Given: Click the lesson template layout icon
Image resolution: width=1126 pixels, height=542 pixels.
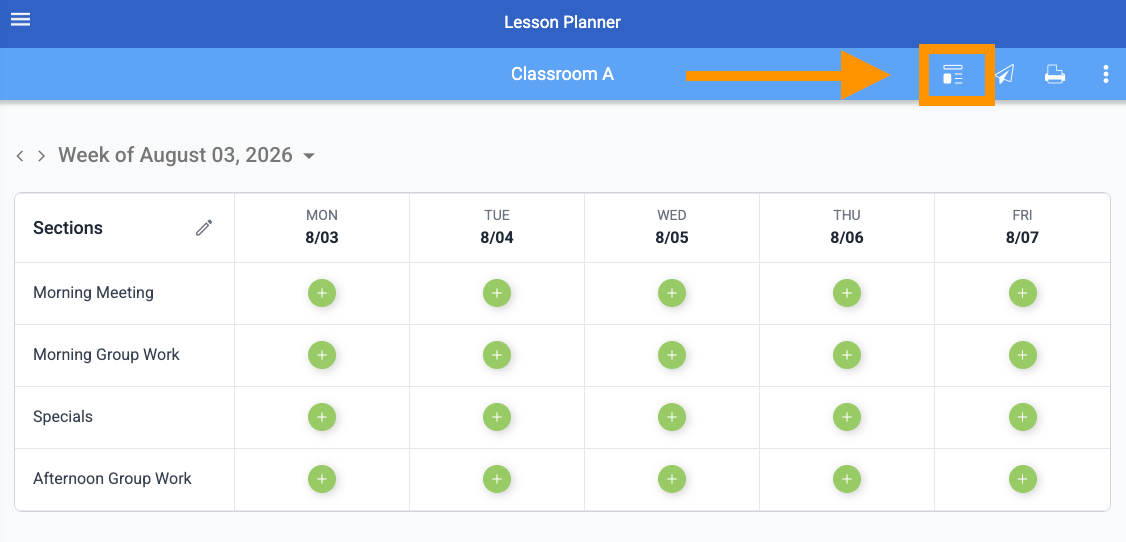Looking at the screenshot, I should [x=953, y=74].
